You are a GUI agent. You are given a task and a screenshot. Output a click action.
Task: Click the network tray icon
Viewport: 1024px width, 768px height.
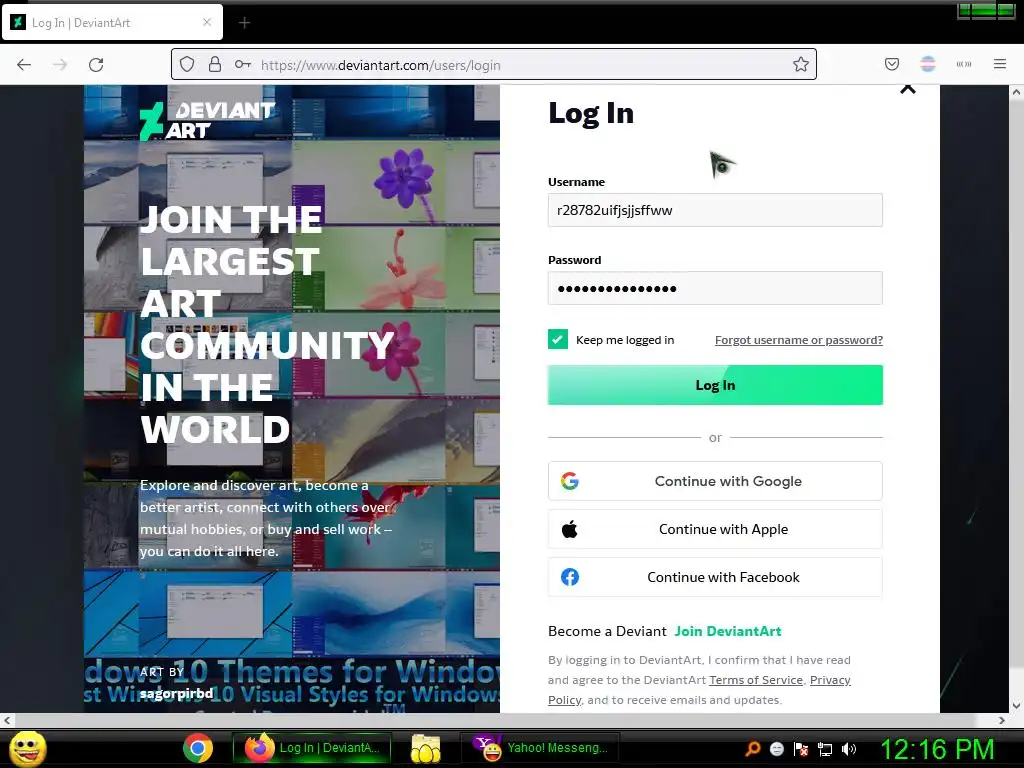coord(825,749)
